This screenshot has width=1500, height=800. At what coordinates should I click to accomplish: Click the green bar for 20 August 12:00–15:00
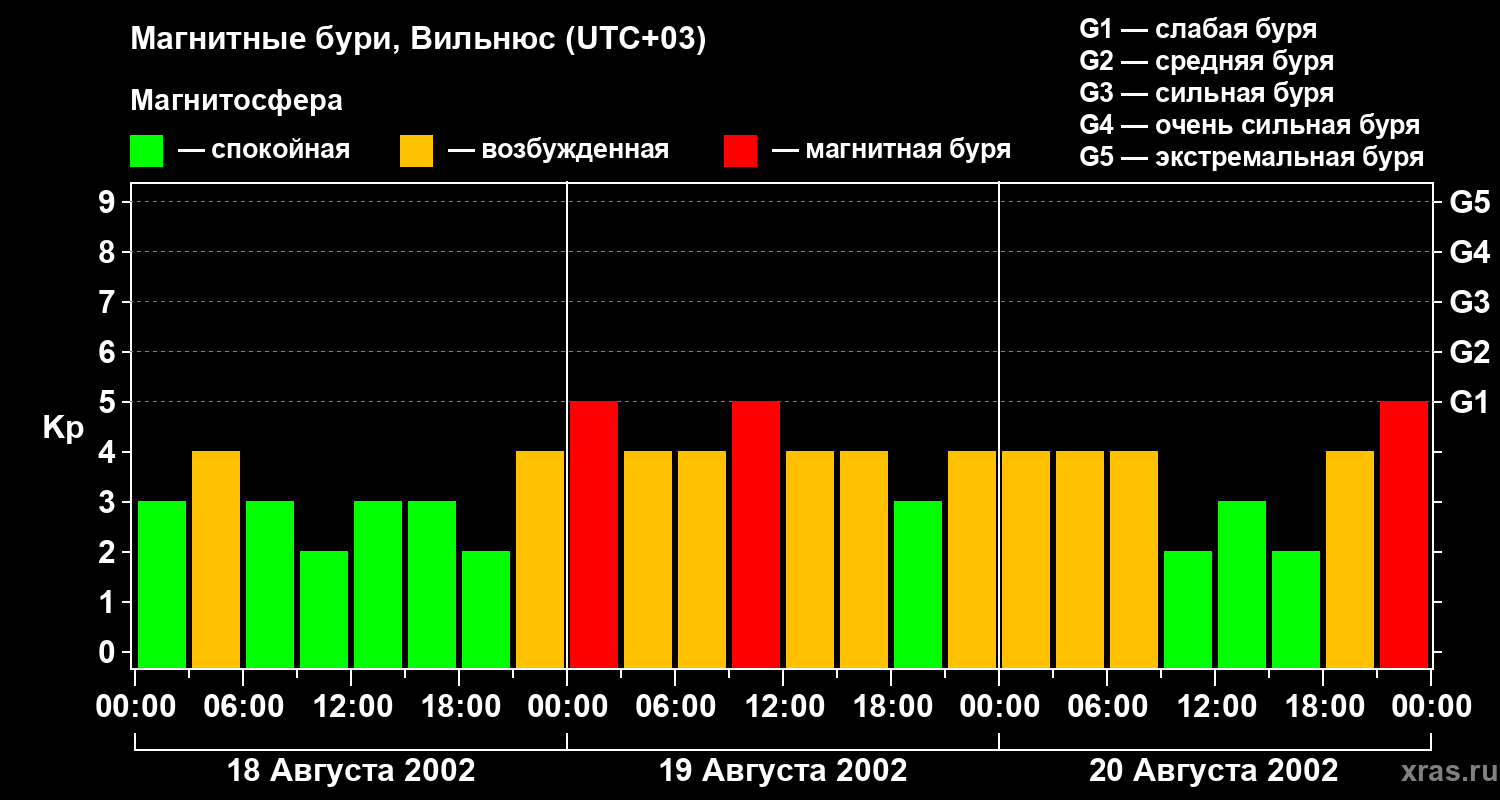click(x=1242, y=584)
